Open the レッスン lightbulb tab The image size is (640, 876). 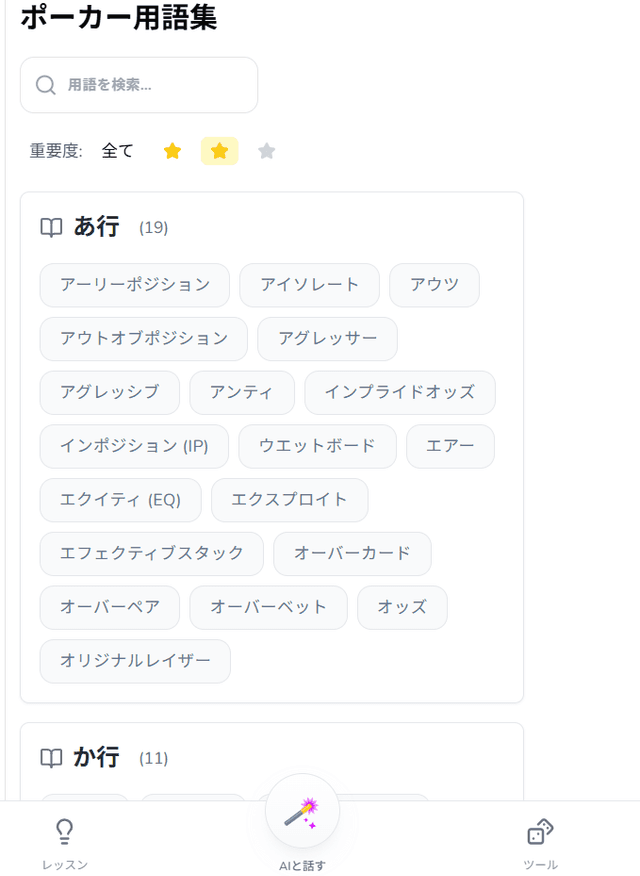[x=65, y=843]
